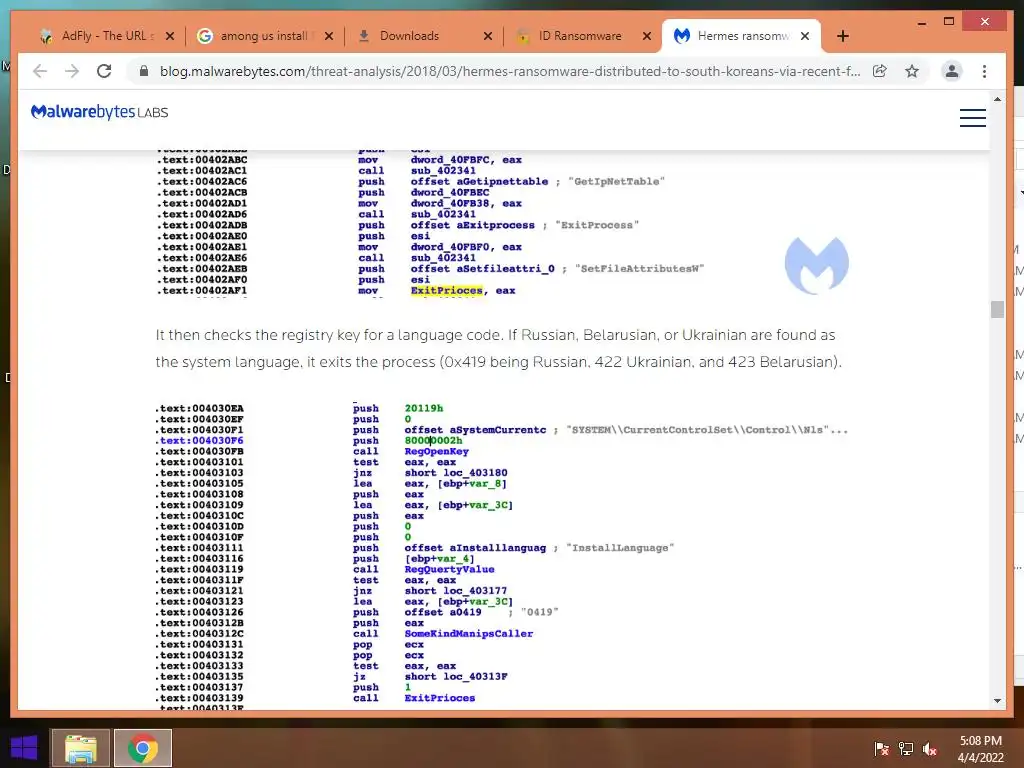Click SomeKindManipsCaller text
Image resolution: width=1024 pixels, height=768 pixels.
tap(469, 633)
